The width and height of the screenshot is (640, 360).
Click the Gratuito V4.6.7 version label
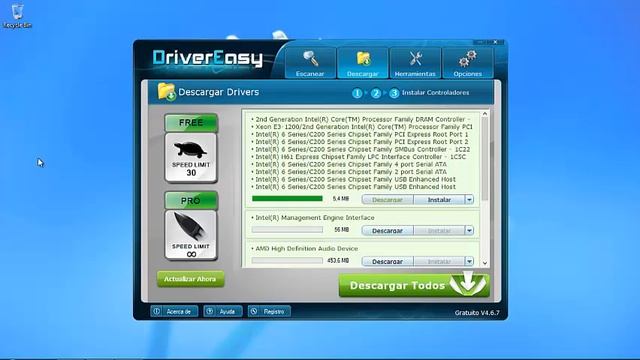pos(477,313)
